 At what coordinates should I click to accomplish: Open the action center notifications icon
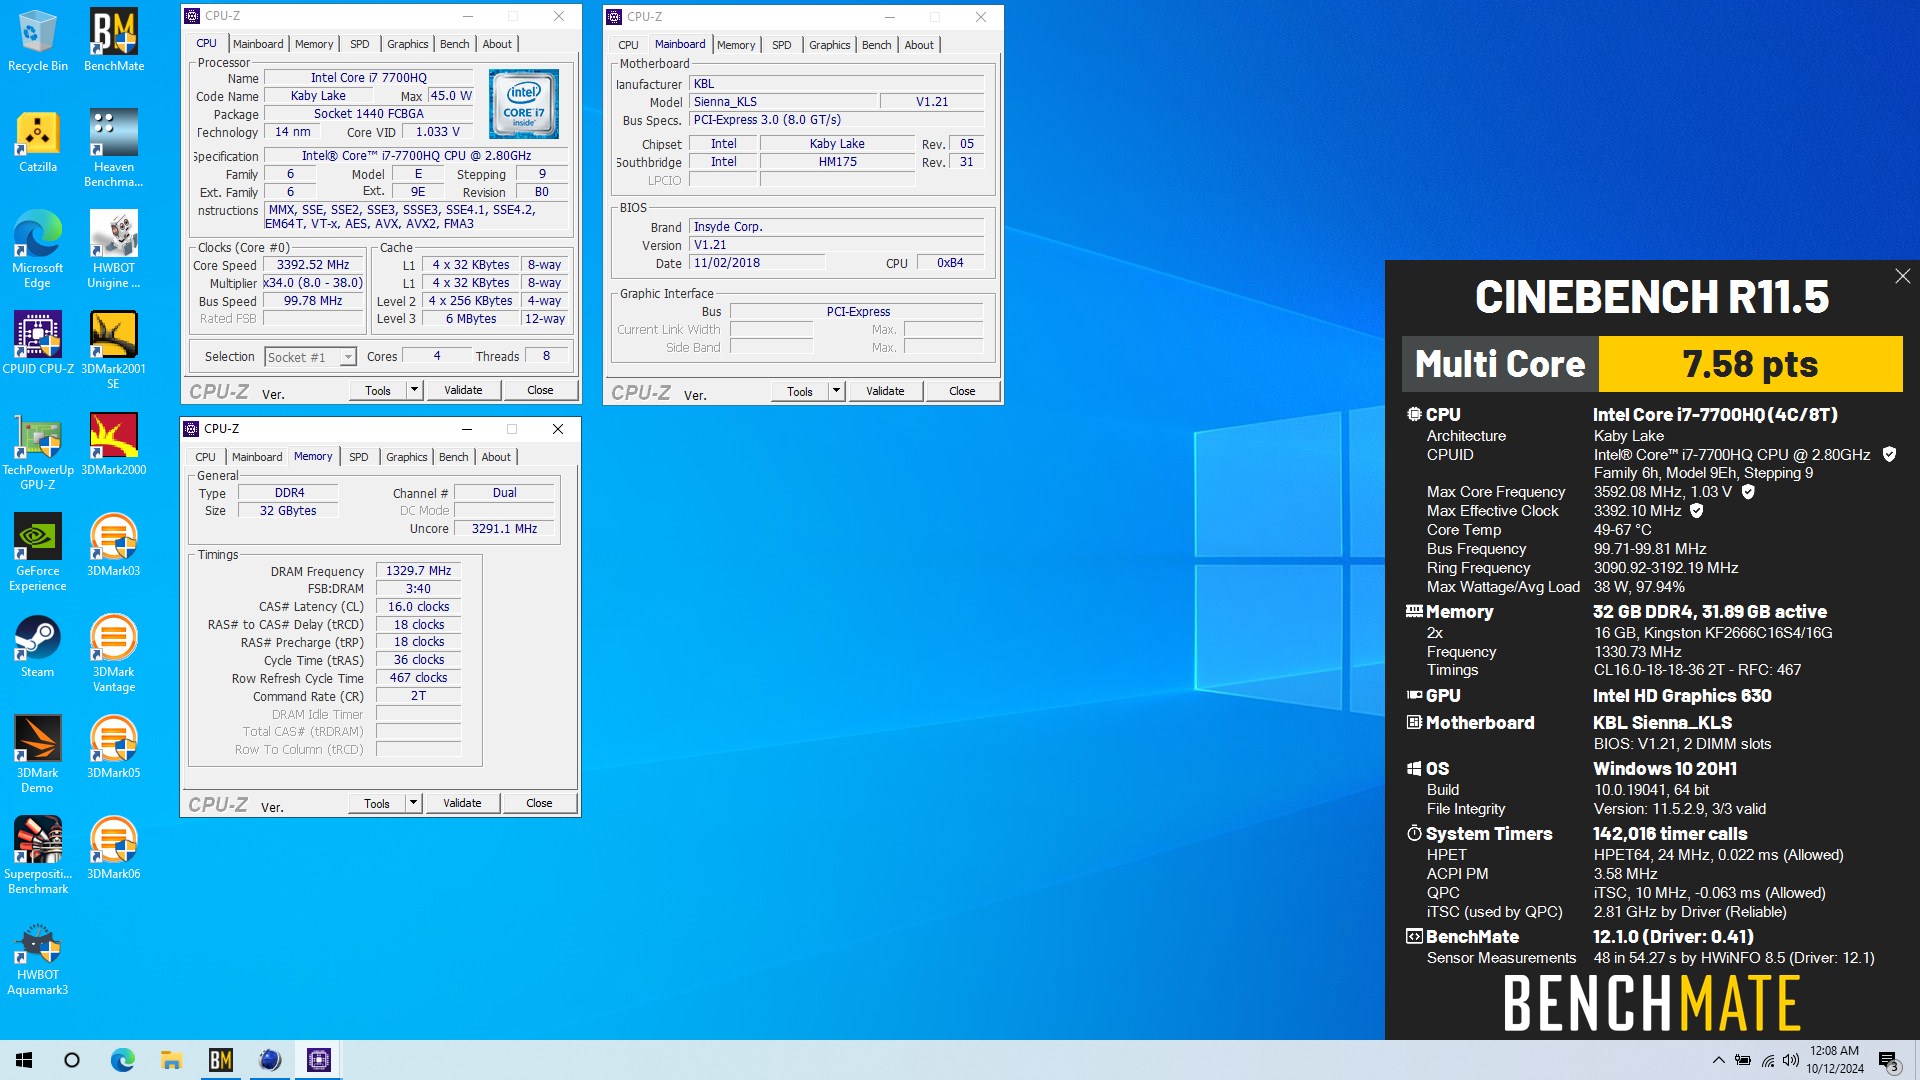pos(1889,1060)
